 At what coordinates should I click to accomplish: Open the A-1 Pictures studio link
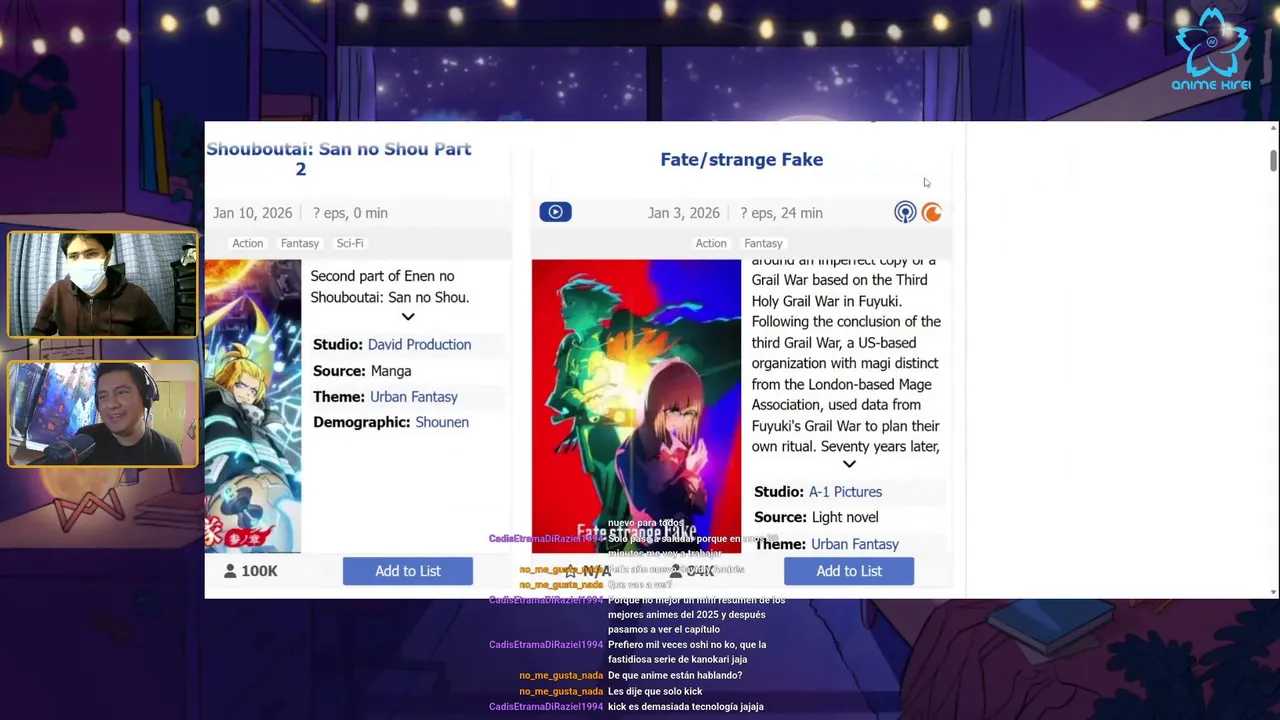pyautogui.click(x=845, y=492)
